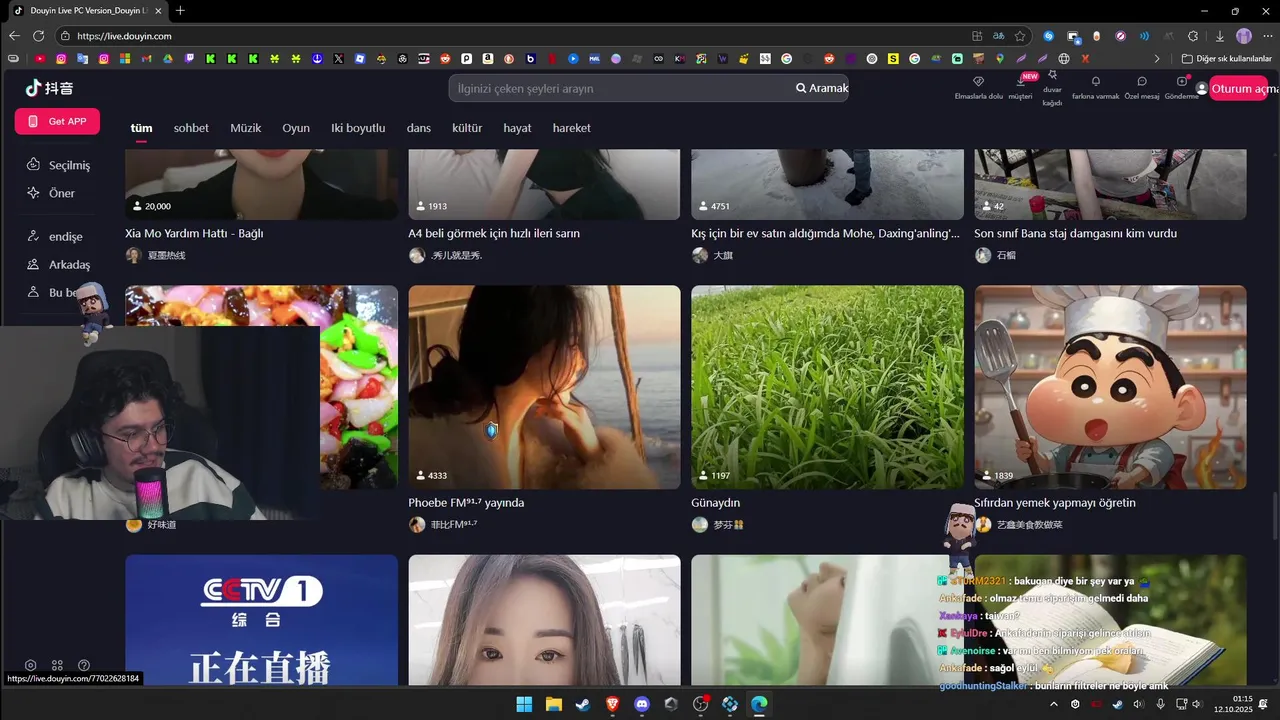Open the duvar kağıdı icon
The width and height of the screenshot is (1280, 720).
1052,76
